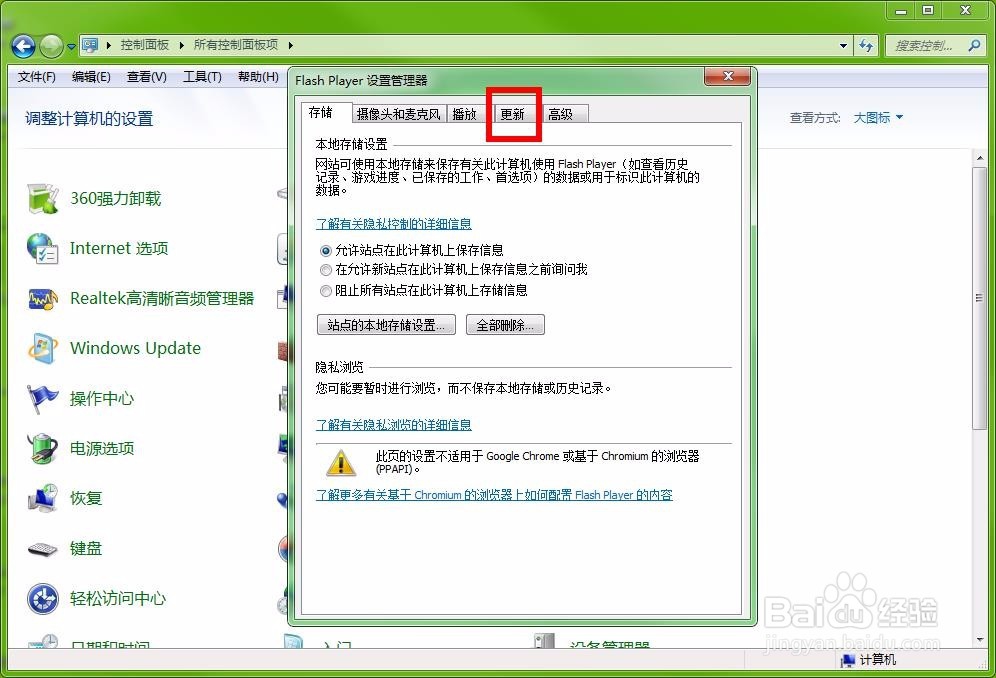The width and height of the screenshot is (996, 678).
Task: Open 电源选项 battery icon
Action: [43, 449]
